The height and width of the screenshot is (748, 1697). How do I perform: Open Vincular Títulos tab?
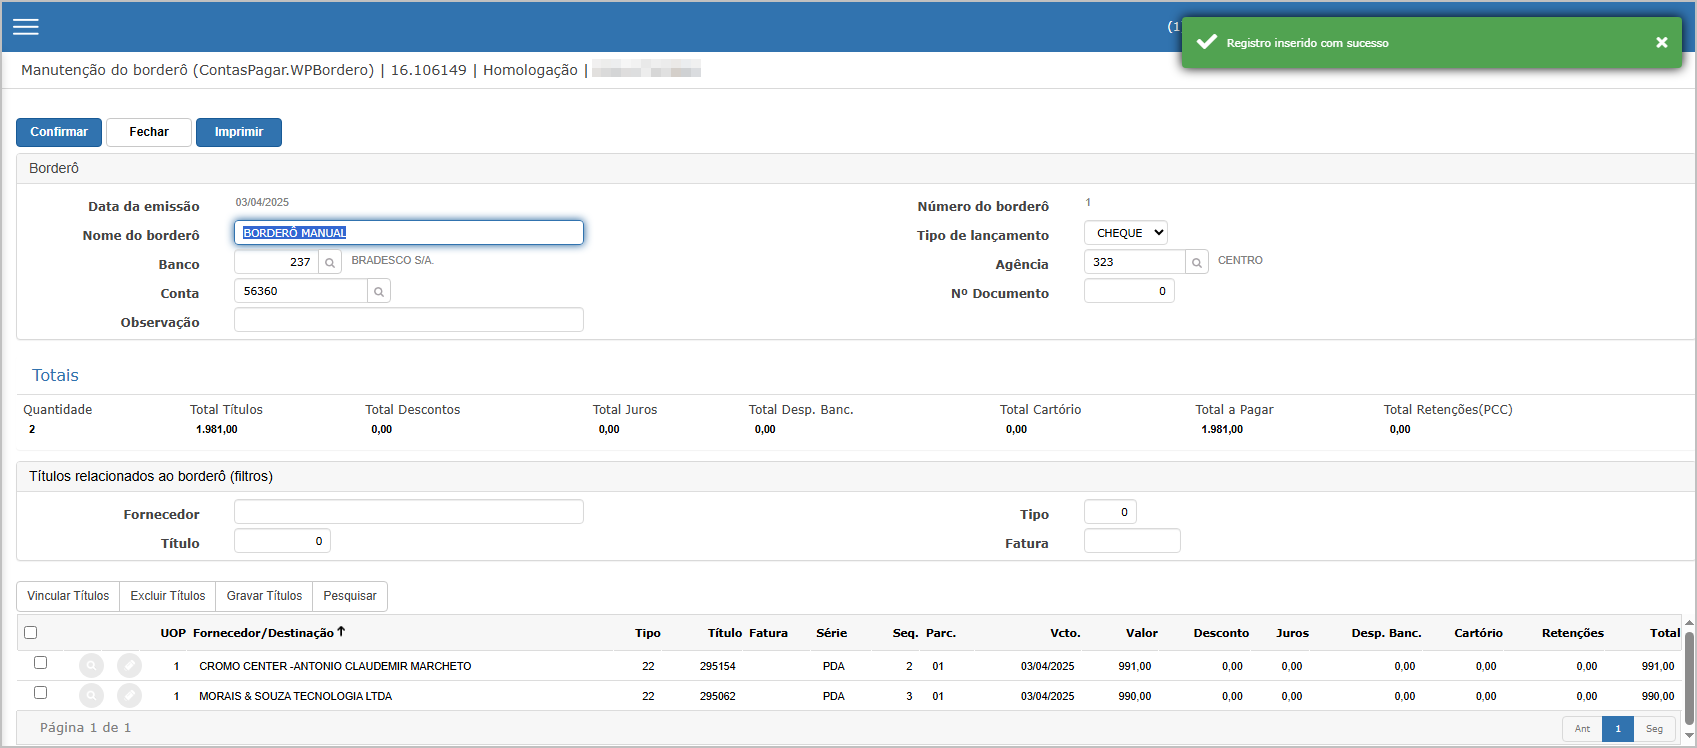click(x=68, y=596)
